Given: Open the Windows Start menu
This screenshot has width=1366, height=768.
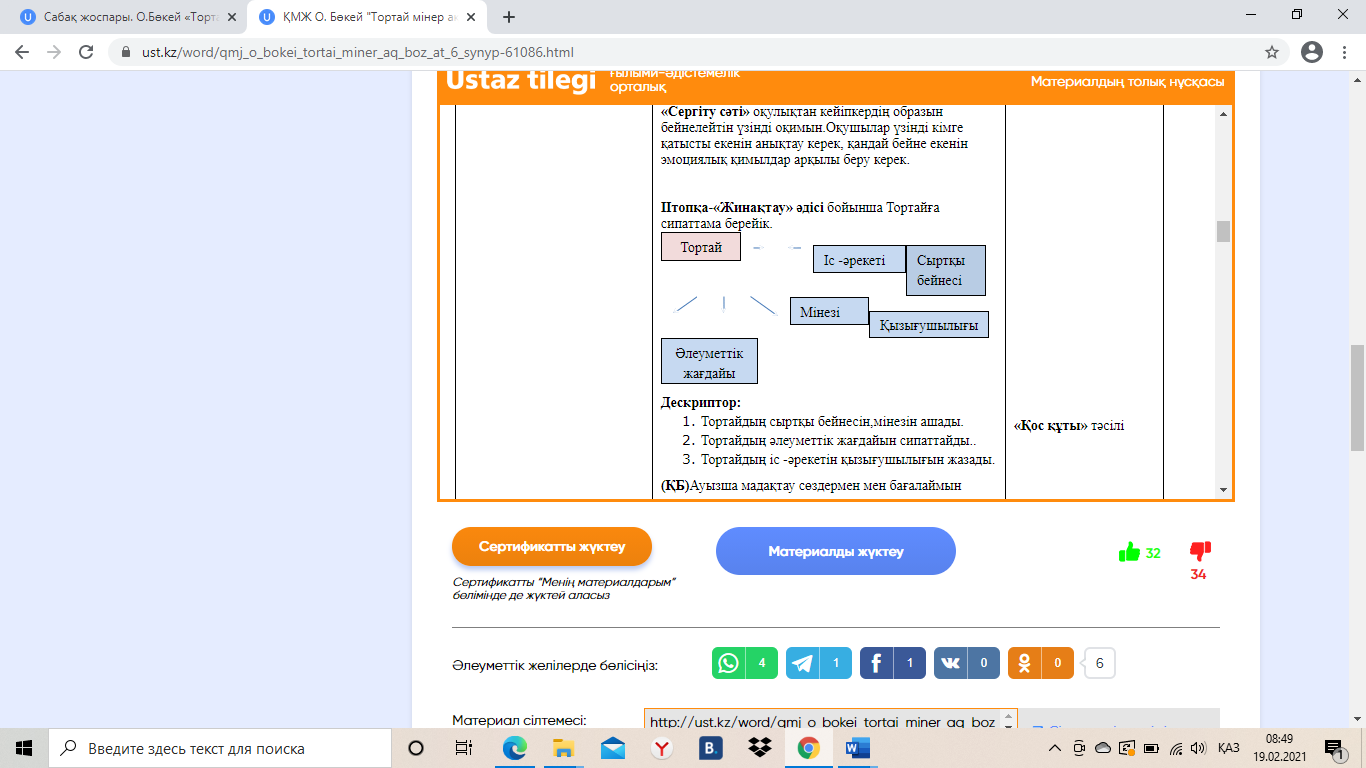Looking at the screenshot, I should [24, 748].
